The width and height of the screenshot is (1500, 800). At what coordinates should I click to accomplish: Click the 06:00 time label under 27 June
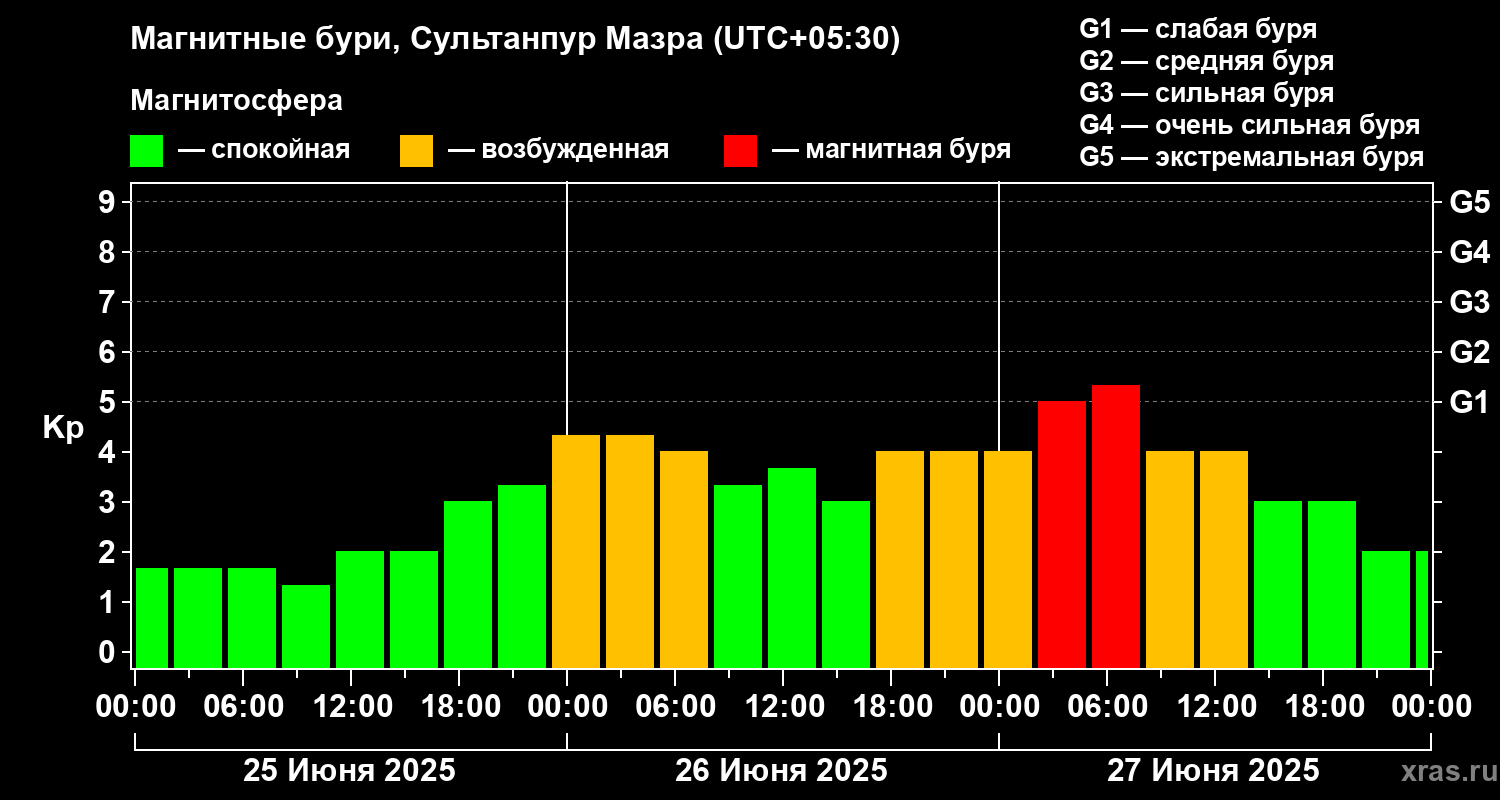pos(1106,706)
